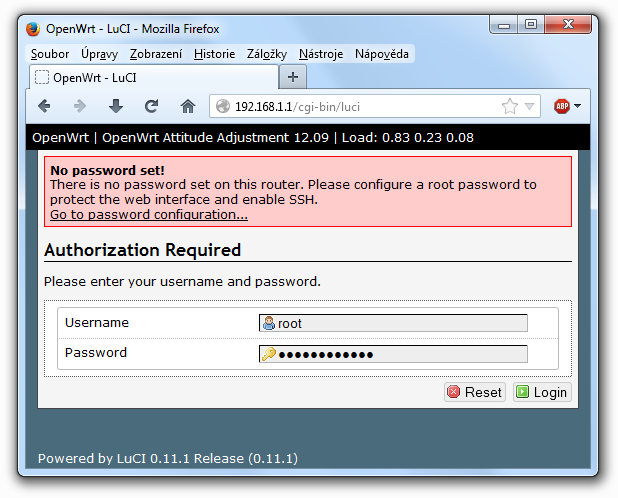Open the home page icon
This screenshot has width=618, height=498.
click(188, 106)
